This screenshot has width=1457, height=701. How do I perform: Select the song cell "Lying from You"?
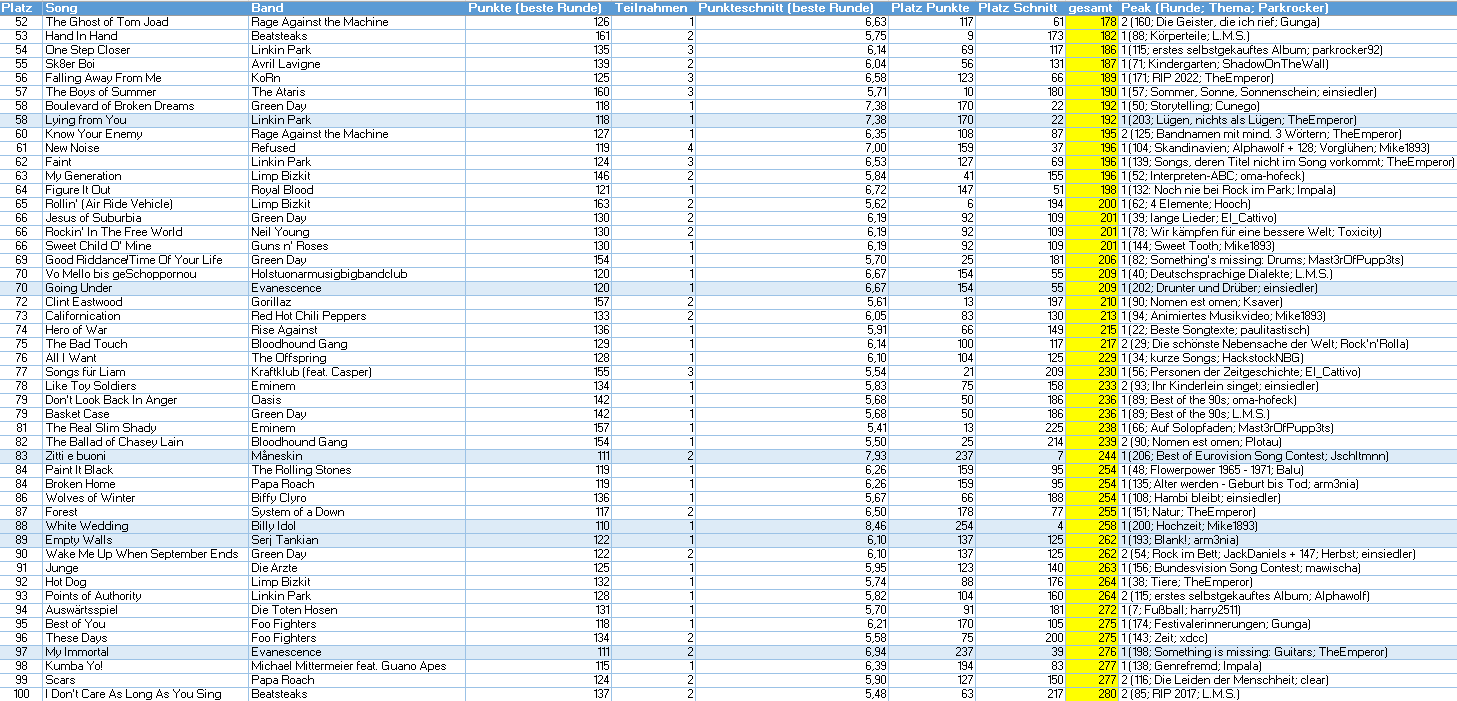point(146,120)
